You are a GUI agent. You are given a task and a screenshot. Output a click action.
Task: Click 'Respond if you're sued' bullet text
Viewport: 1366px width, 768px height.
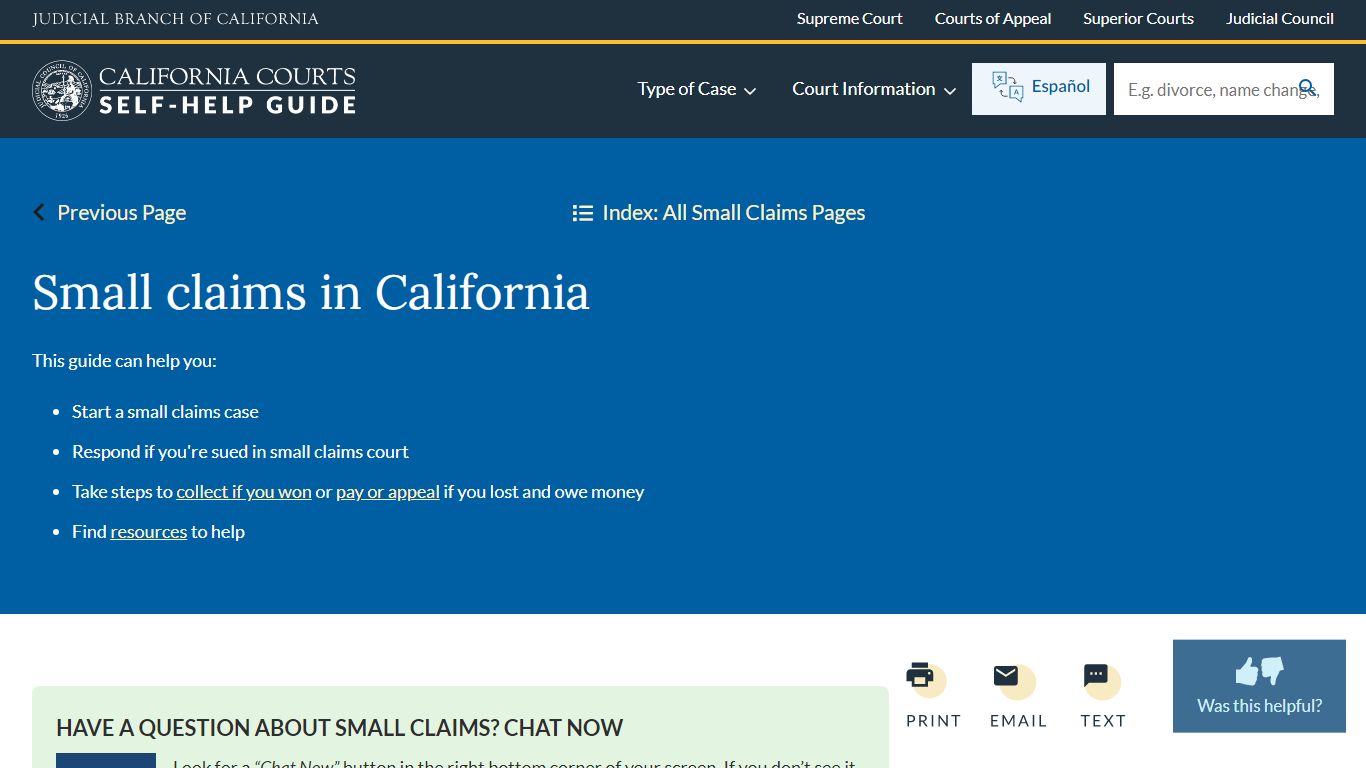tap(240, 452)
